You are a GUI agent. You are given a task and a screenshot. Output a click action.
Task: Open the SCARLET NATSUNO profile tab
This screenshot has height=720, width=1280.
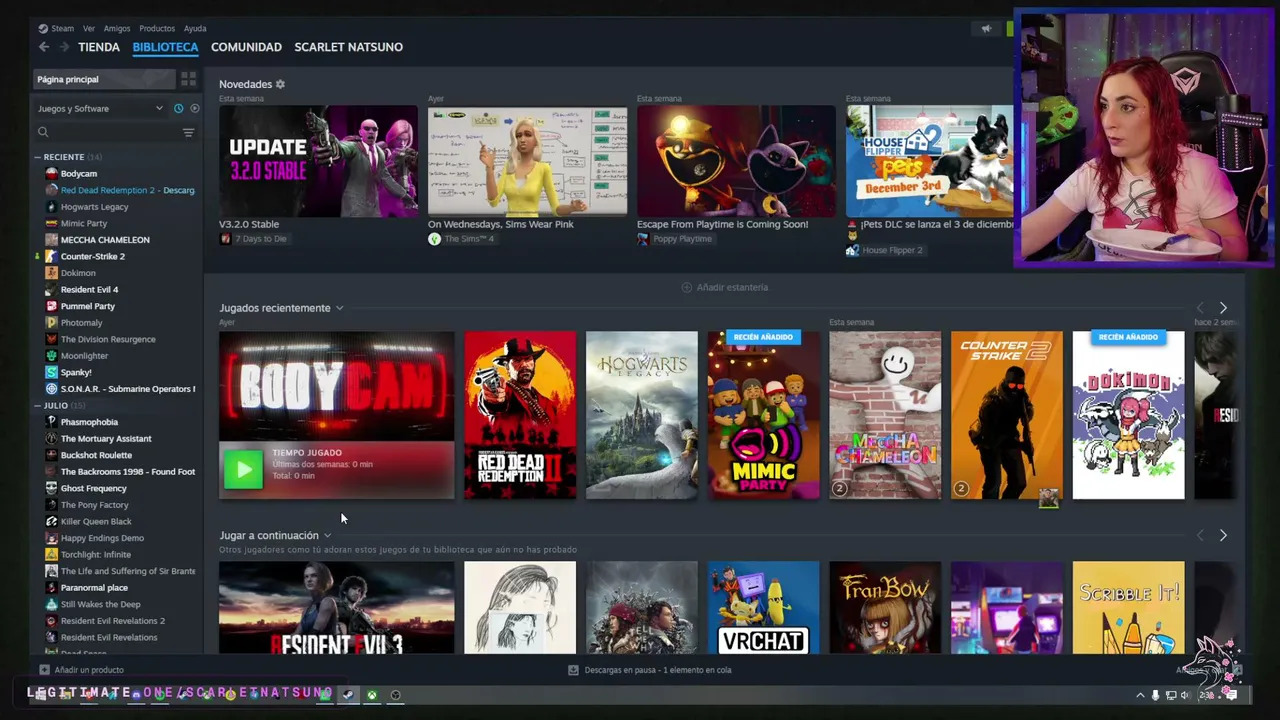coord(348,47)
